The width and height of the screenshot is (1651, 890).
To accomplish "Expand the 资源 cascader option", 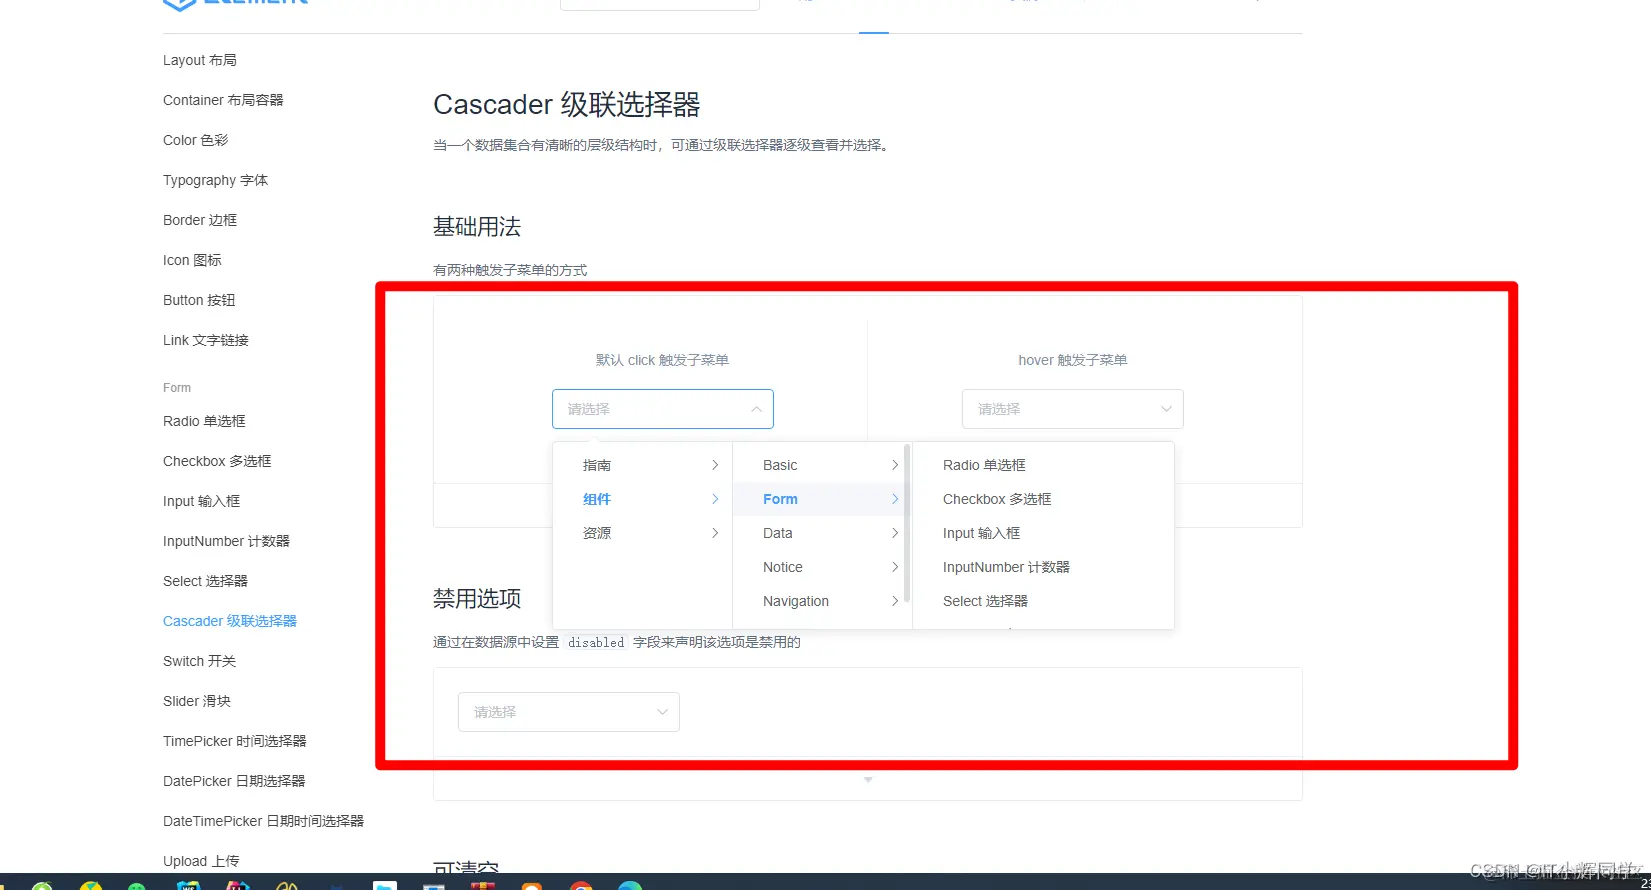I will [643, 533].
